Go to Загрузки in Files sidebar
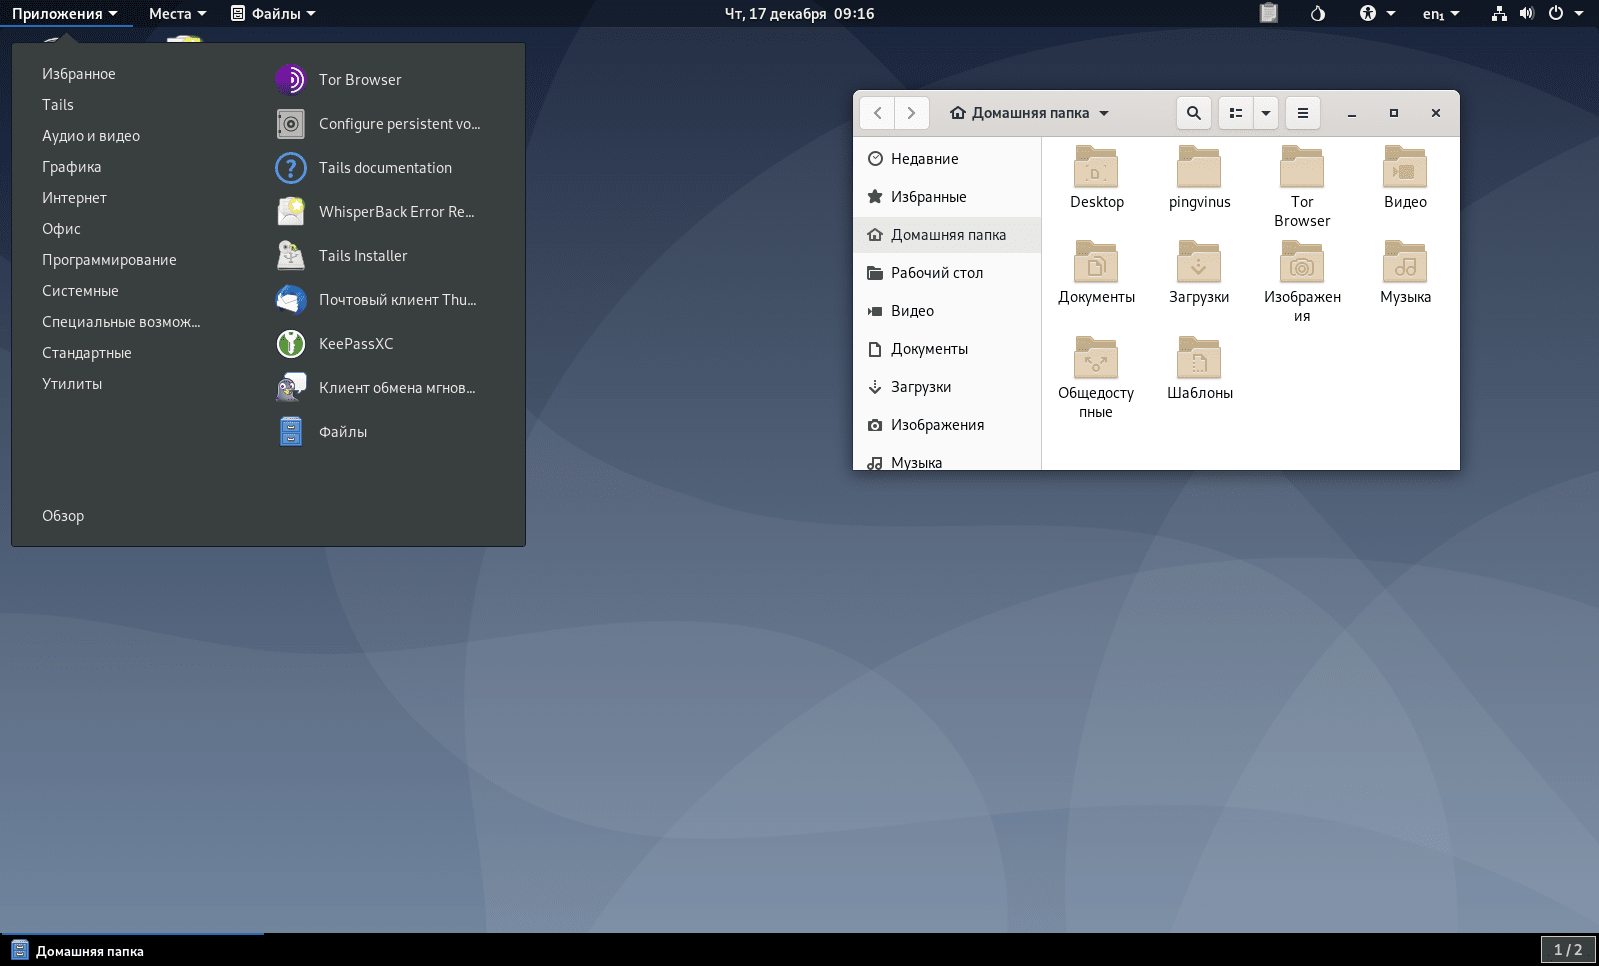Screen dimensions: 1599x966 [x=948, y=387]
